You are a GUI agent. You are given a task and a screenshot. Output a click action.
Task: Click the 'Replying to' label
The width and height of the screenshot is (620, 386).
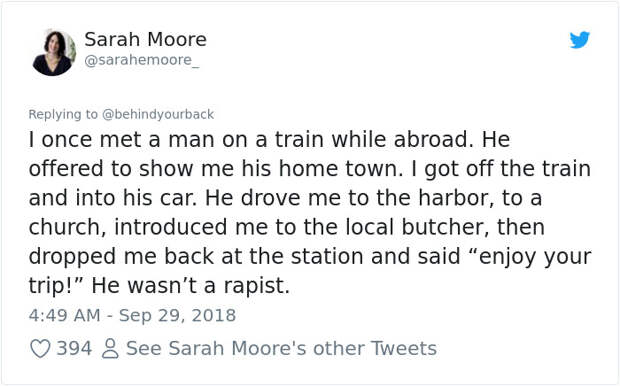coord(63,114)
